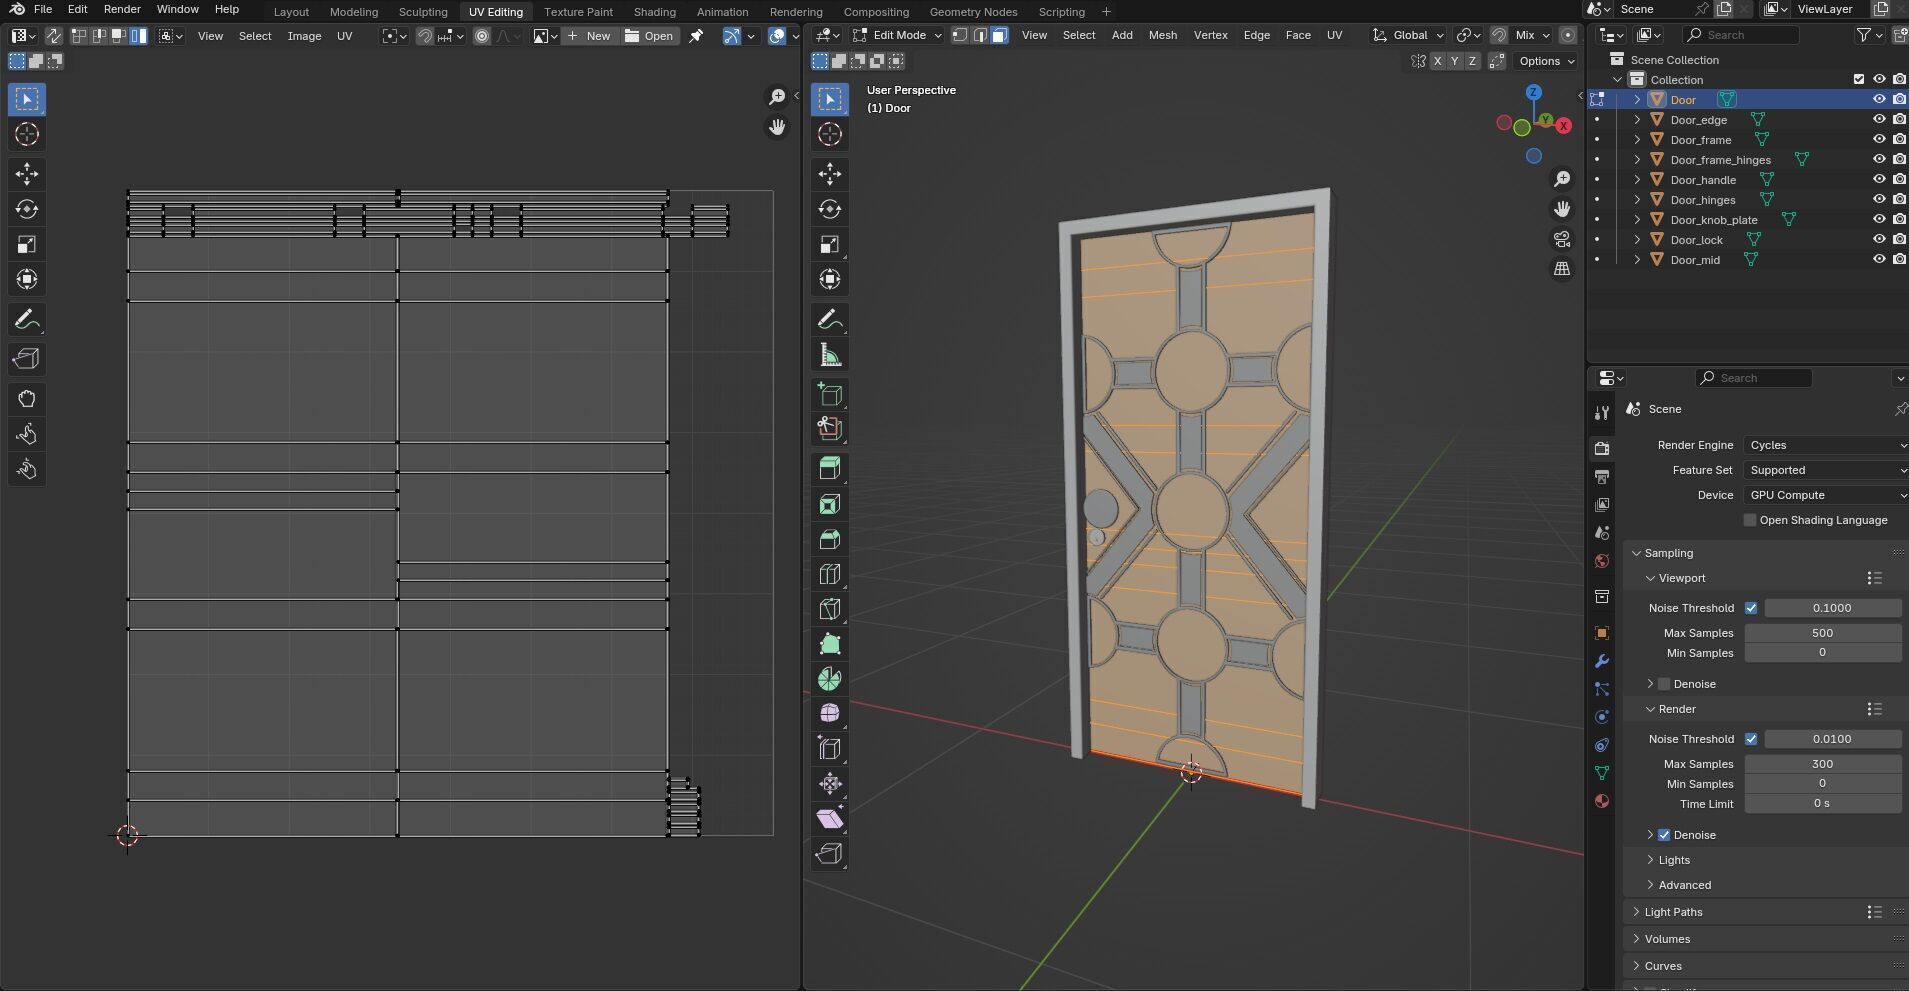Switch to the Shading workspace tab
The height and width of the screenshot is (991, 1909).
click(655, 12)
